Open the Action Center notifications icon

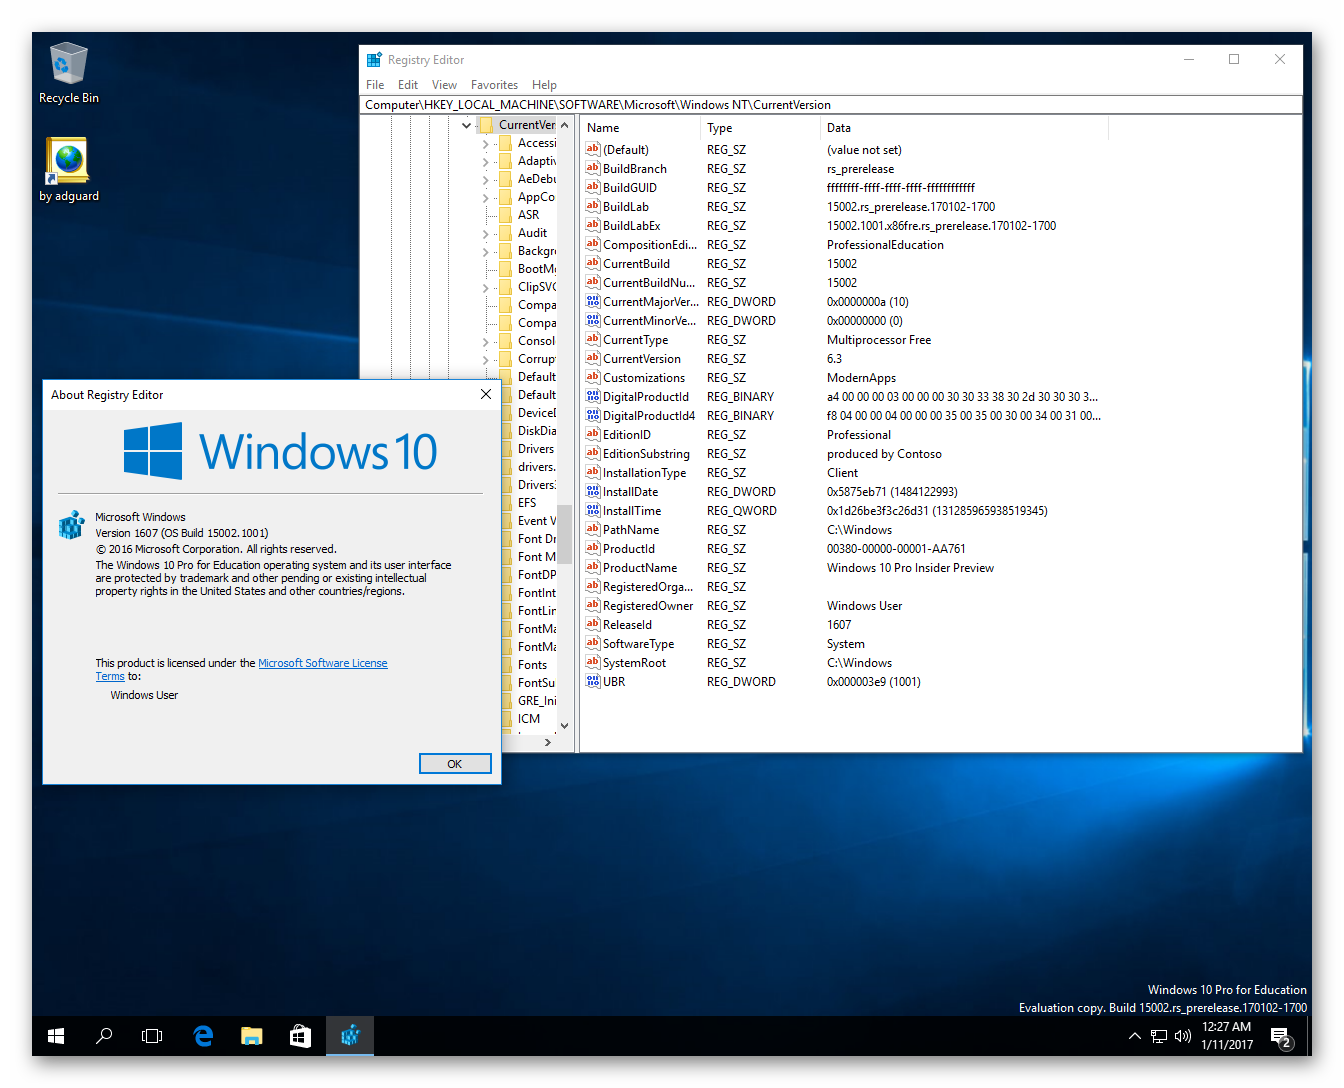(1282, 1037)
